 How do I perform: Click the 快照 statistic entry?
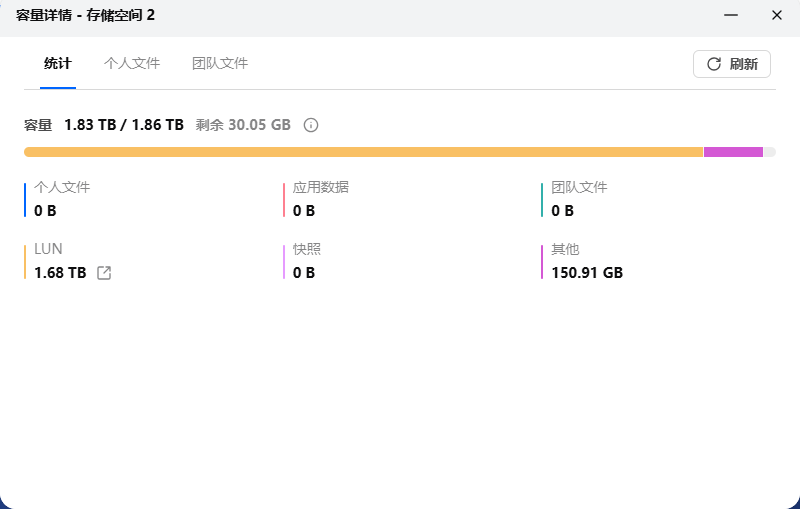307,261
